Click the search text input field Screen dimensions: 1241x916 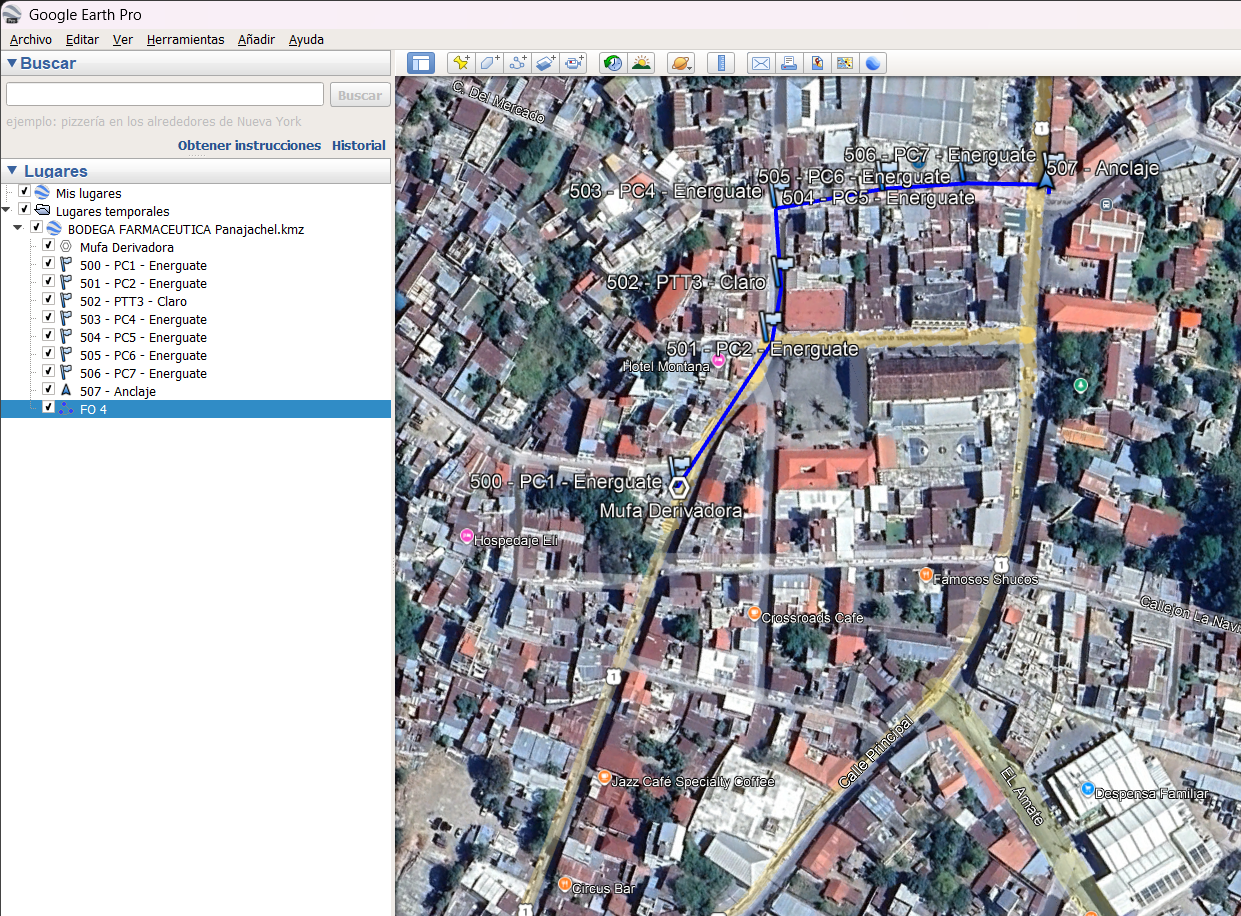pyautogui.click(x=165, y=95)
